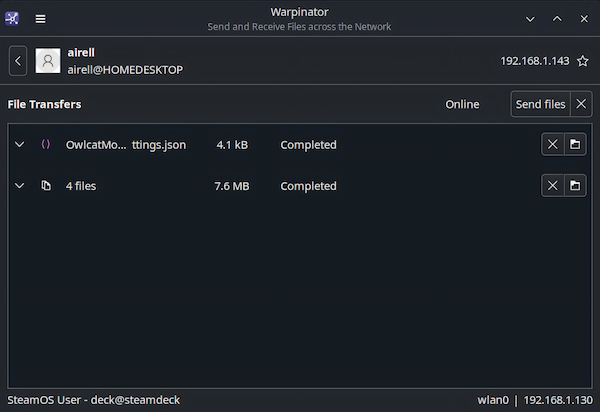Expand the 4 files transfer row

click(19, 186)
